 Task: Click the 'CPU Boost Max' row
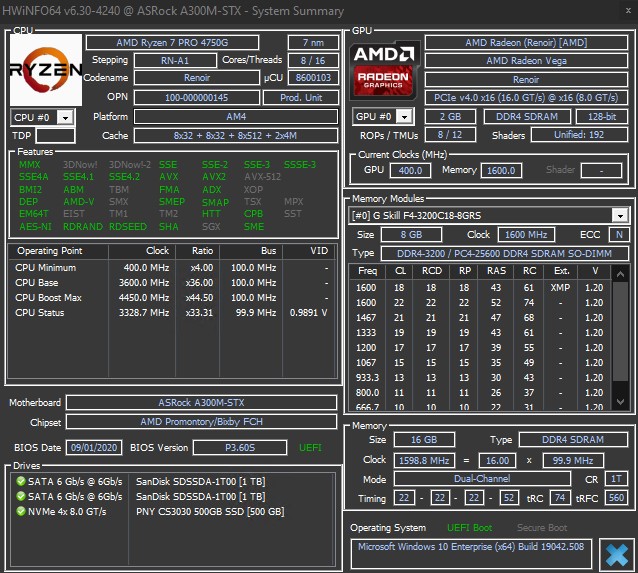tap(172, 298)
